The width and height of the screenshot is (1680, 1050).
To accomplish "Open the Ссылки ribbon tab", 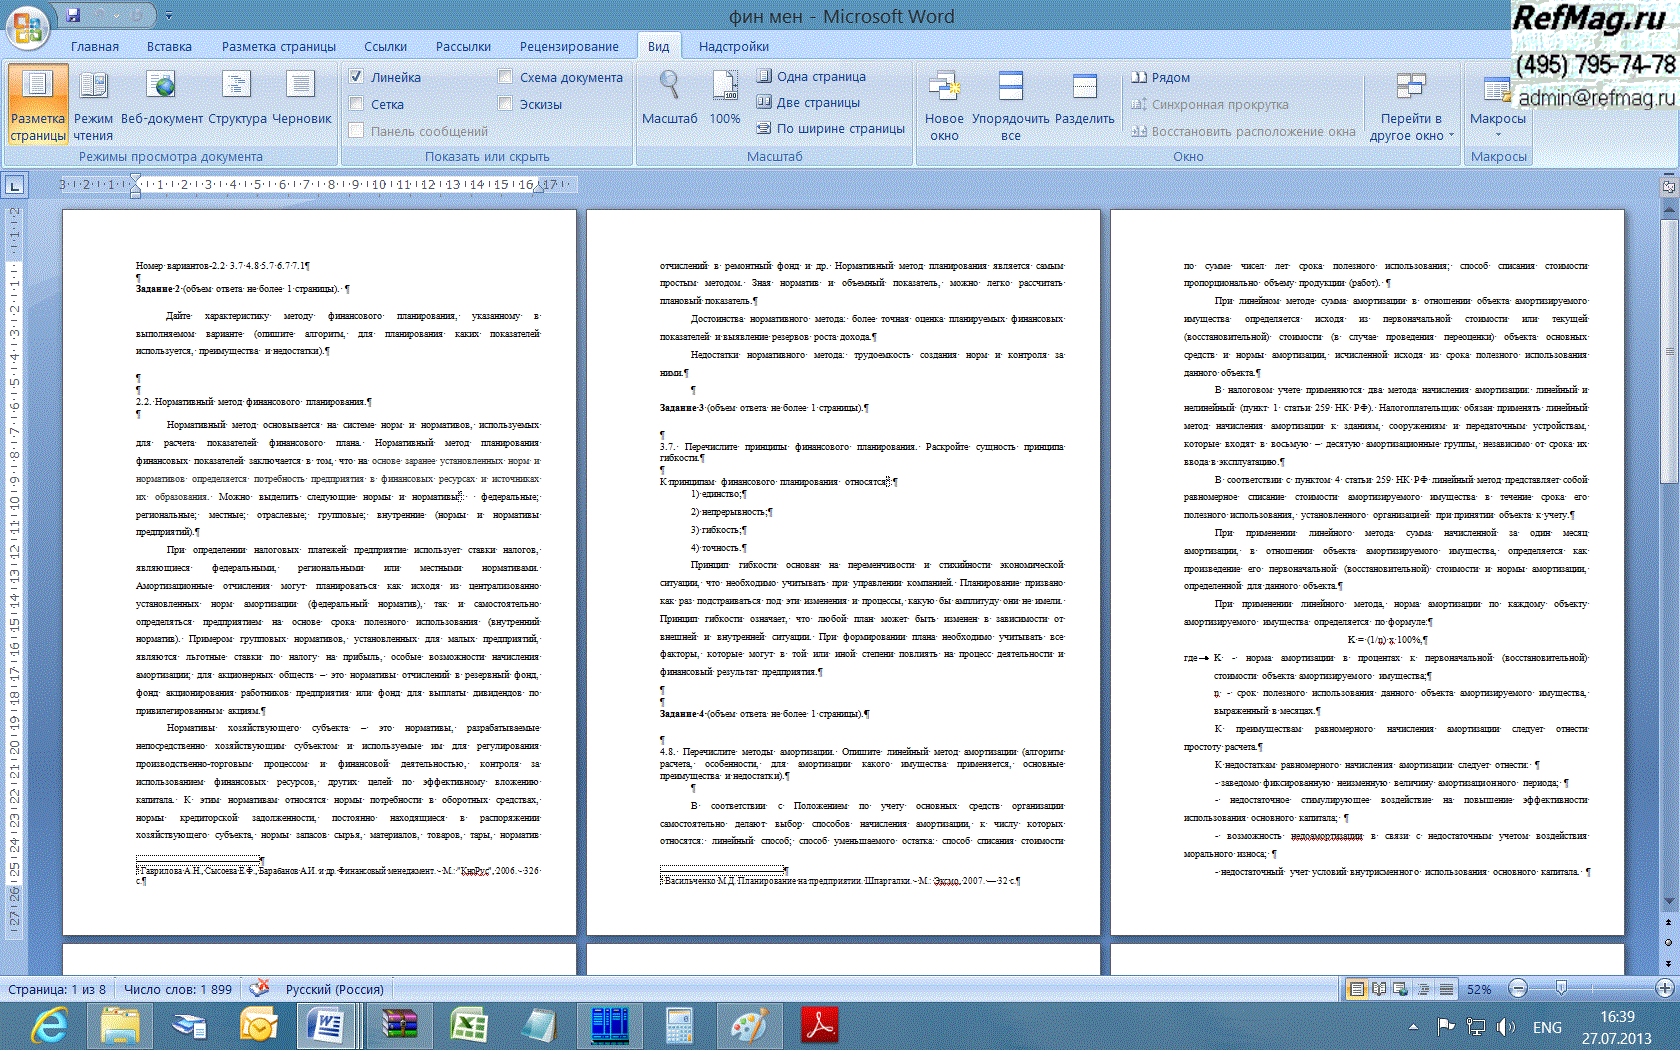I will pyautogui.click(x=385, y=46).
